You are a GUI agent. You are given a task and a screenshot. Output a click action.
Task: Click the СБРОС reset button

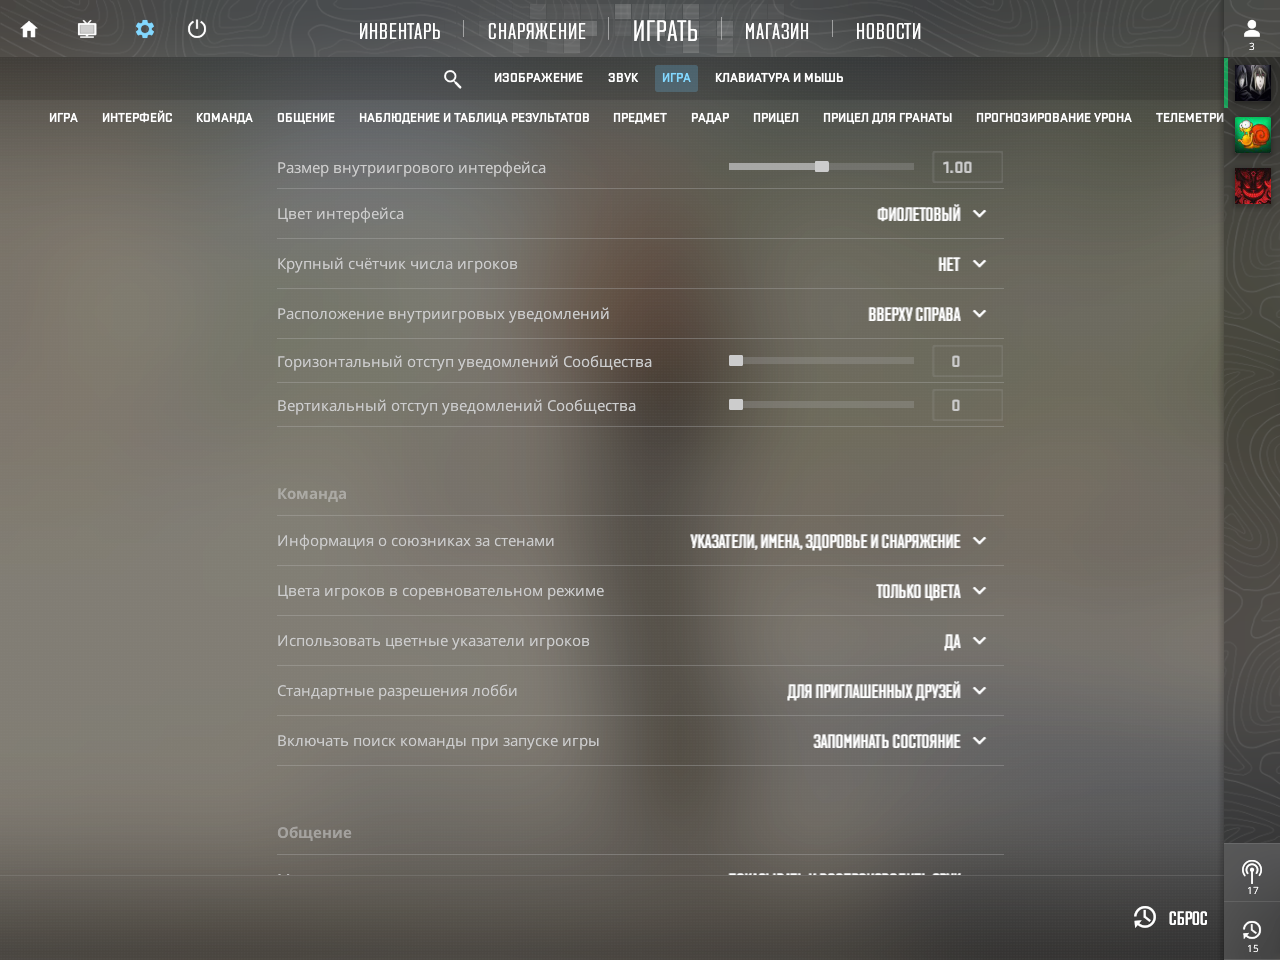[x=1170, y=917]
